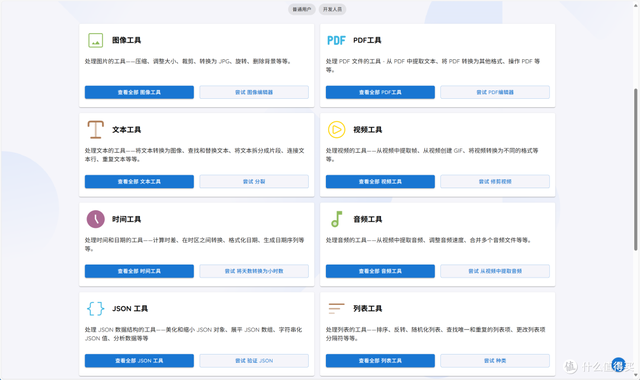Click 尝试 从视频中提取音频

pos(495,271)
